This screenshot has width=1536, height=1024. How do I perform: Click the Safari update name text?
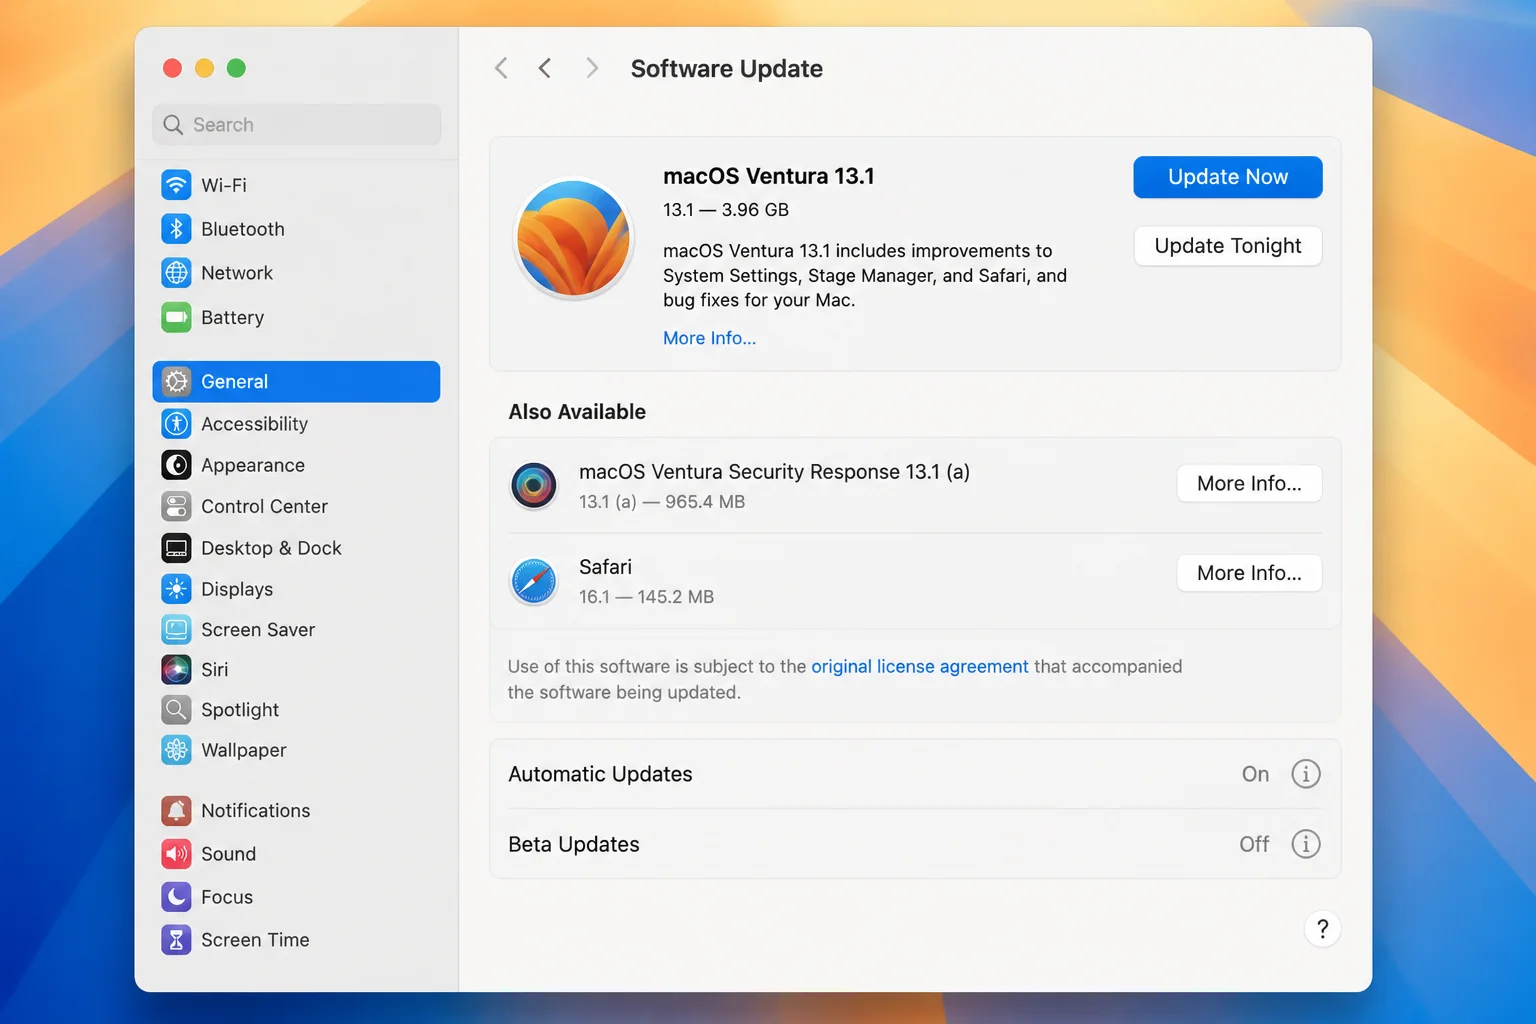(x=606, y=567)
